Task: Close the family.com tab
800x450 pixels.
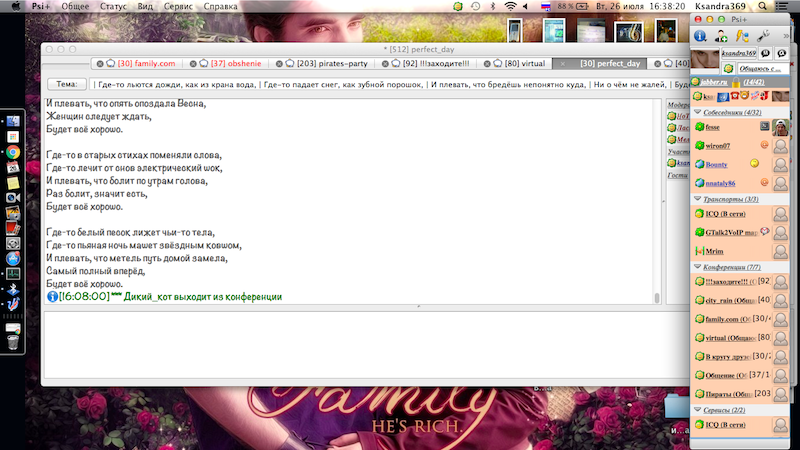Action: coord(100,64)
